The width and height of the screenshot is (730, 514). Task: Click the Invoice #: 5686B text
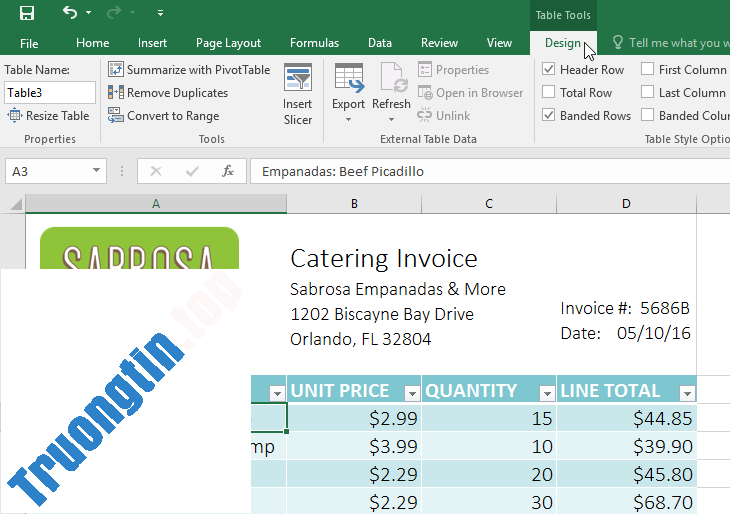[625, 308]
